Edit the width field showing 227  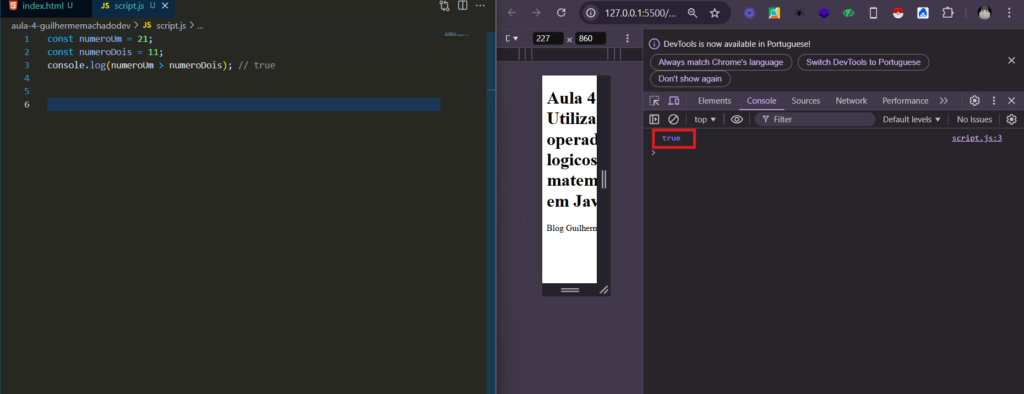click(547, 39)
